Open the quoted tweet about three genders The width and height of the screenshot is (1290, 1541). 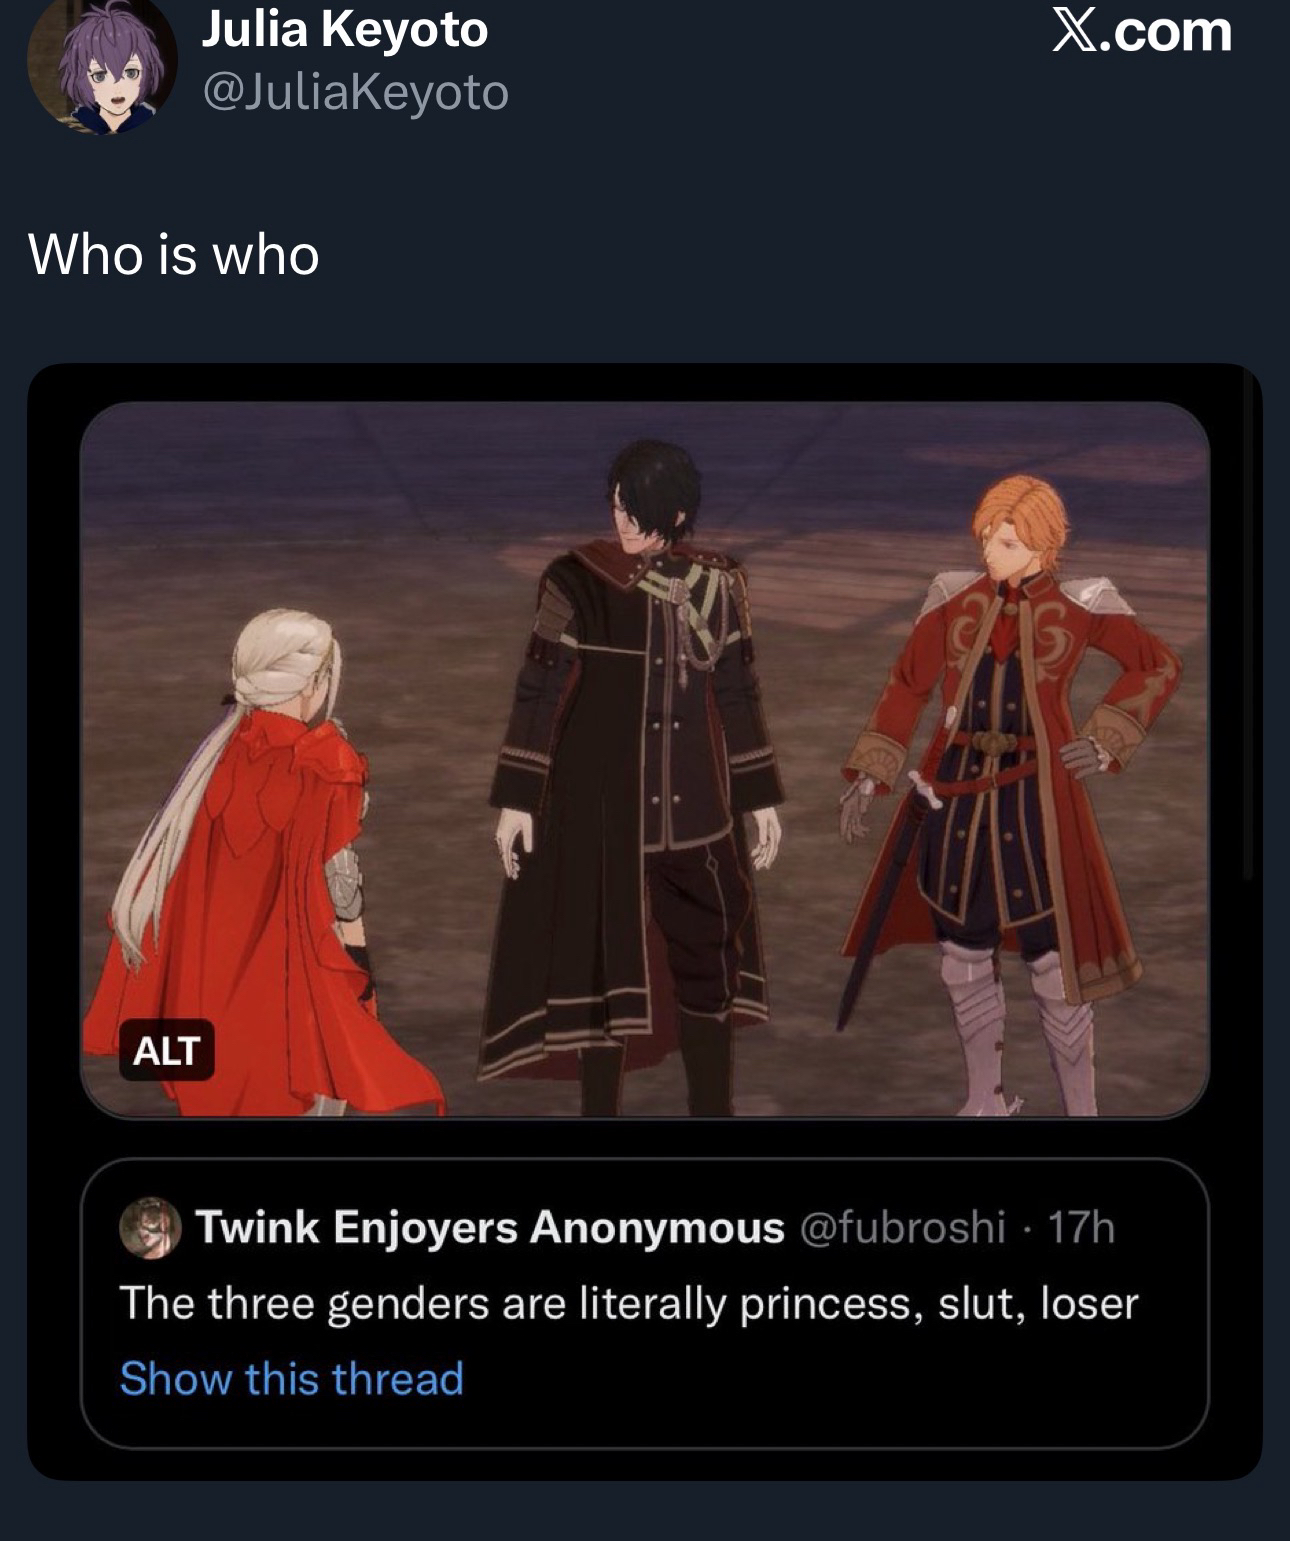click(629, 1303)
